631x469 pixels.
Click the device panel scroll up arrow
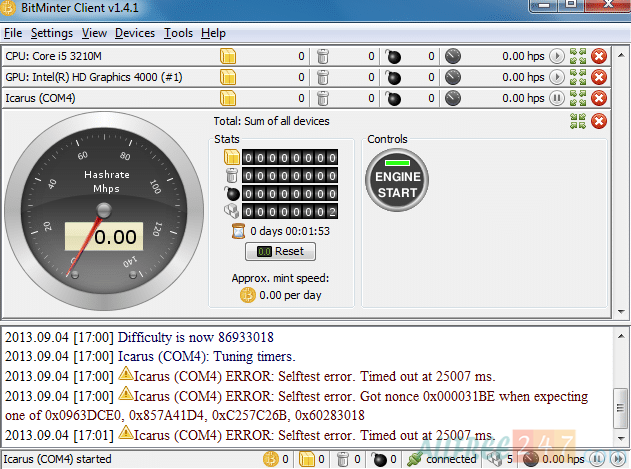[621, 55]
